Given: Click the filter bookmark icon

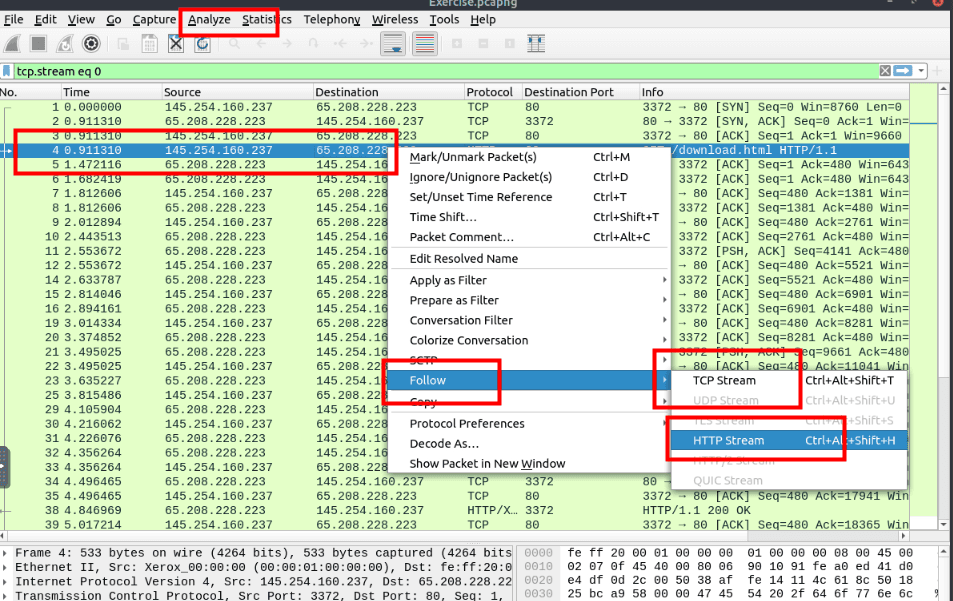Looking at the screenshot, I should click(x=8, y=71).
